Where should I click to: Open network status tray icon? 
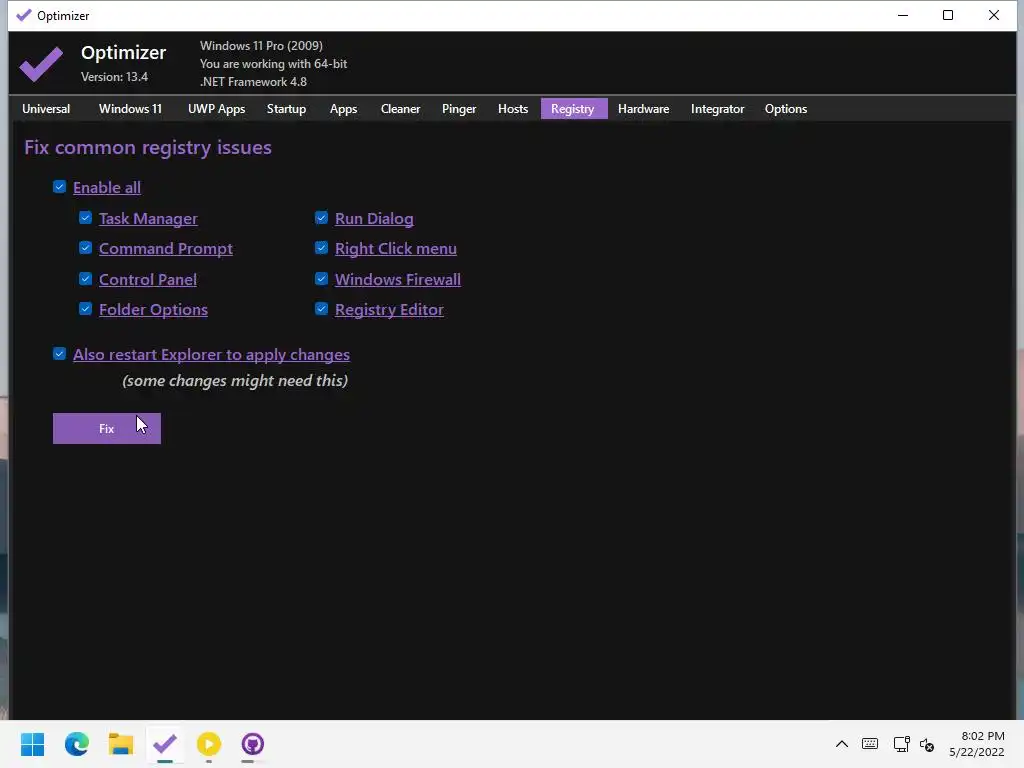(x=901, y=744)
